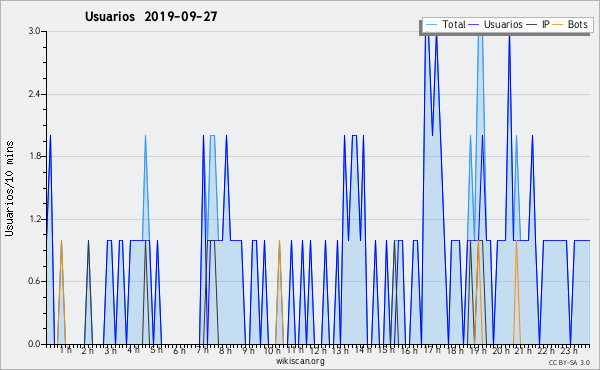This screenshot has height=370, width=600.
Task: Click the '19 h' x-axis label
Action: click(478, 351)
